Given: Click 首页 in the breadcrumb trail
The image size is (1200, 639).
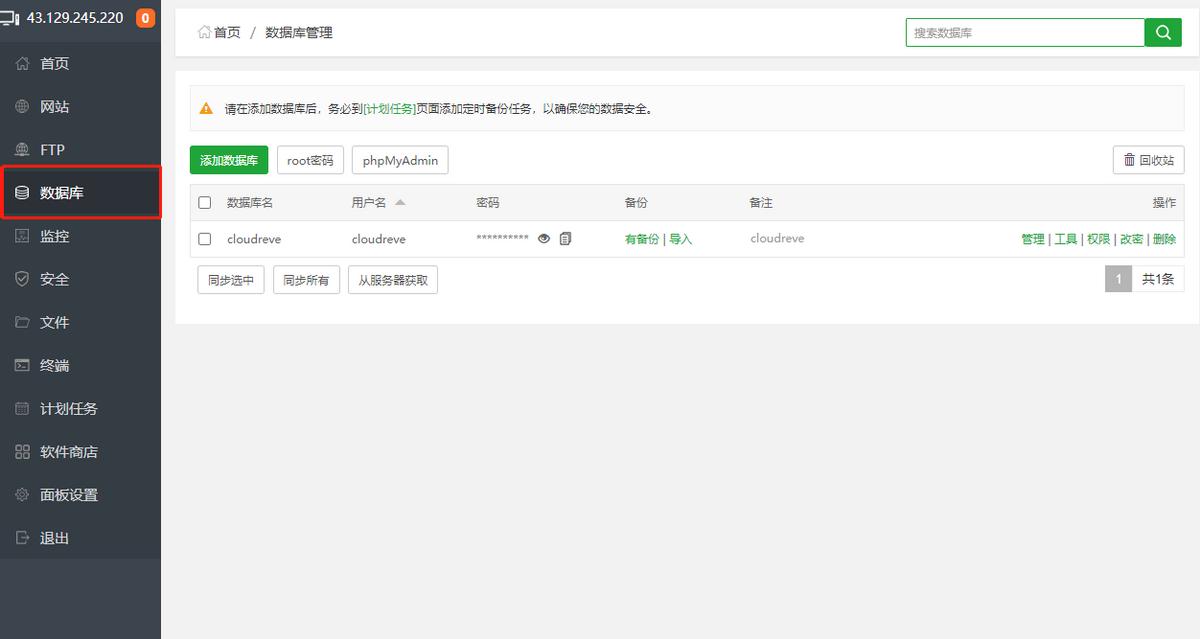Looking at the screenshot, I should coord(224,32).
